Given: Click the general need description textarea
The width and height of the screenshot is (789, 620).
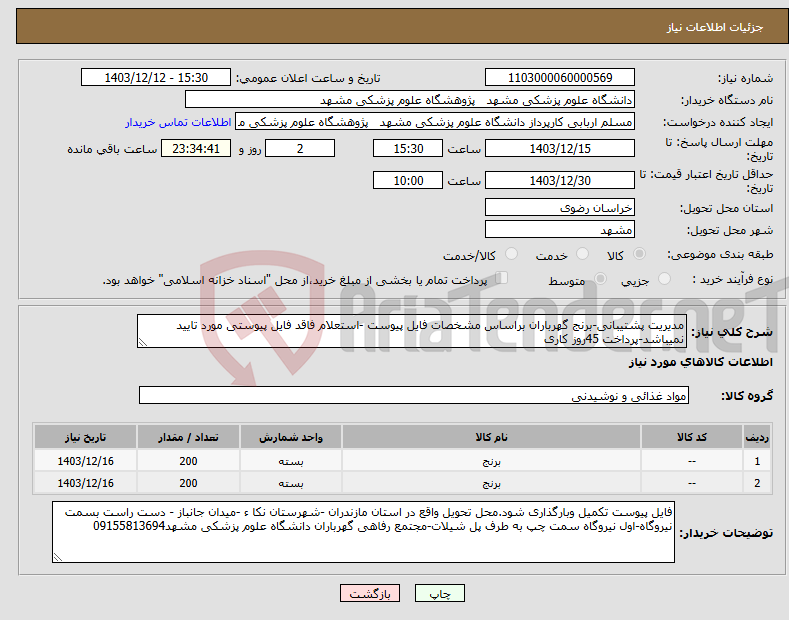Looking at the screenshot, I should click(412, 331).
